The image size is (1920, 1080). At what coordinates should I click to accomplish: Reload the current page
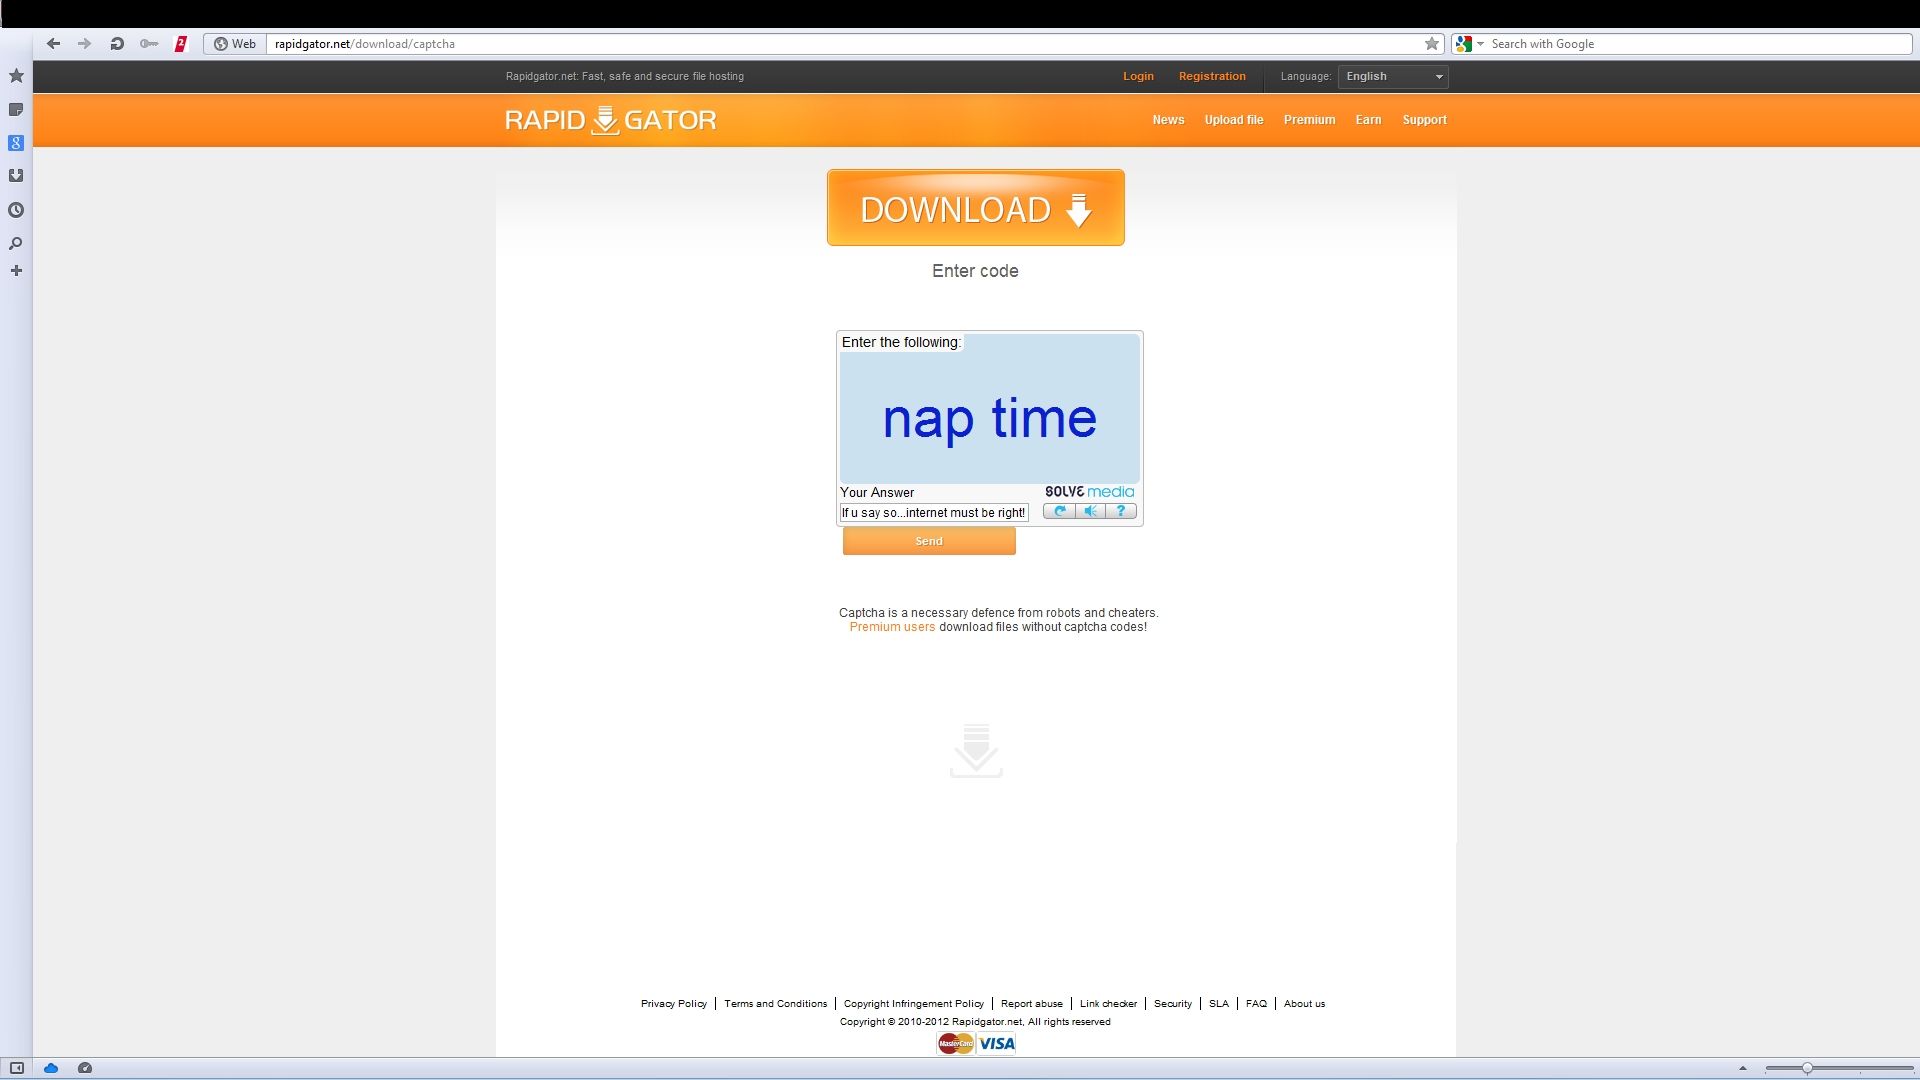coord(117,44)
